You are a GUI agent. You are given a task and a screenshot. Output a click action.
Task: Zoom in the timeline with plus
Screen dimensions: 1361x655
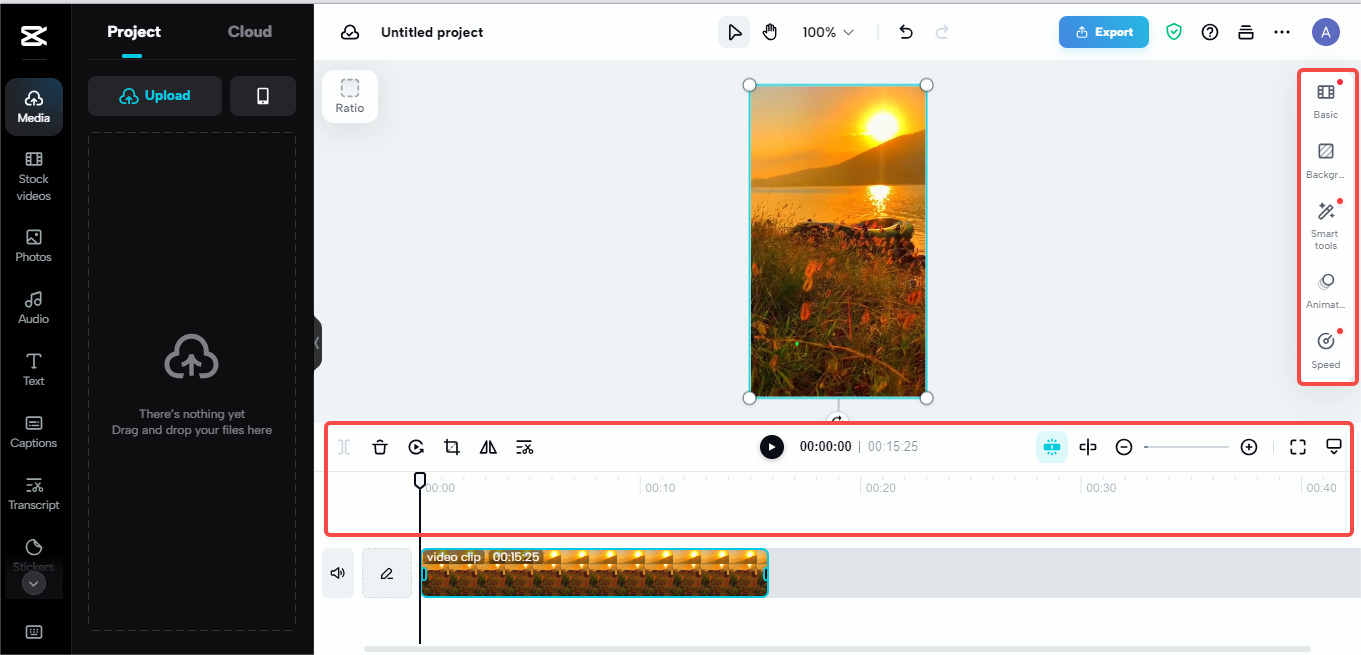click(x=1249, y=447)
